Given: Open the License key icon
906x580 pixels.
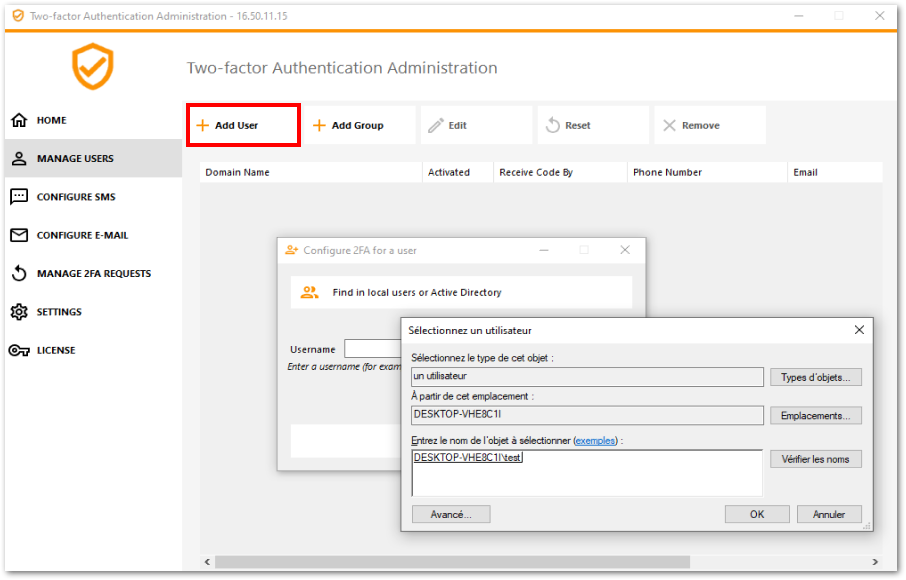Looking at the screenshot, I should pyautogui.click(x=19, y=350).
